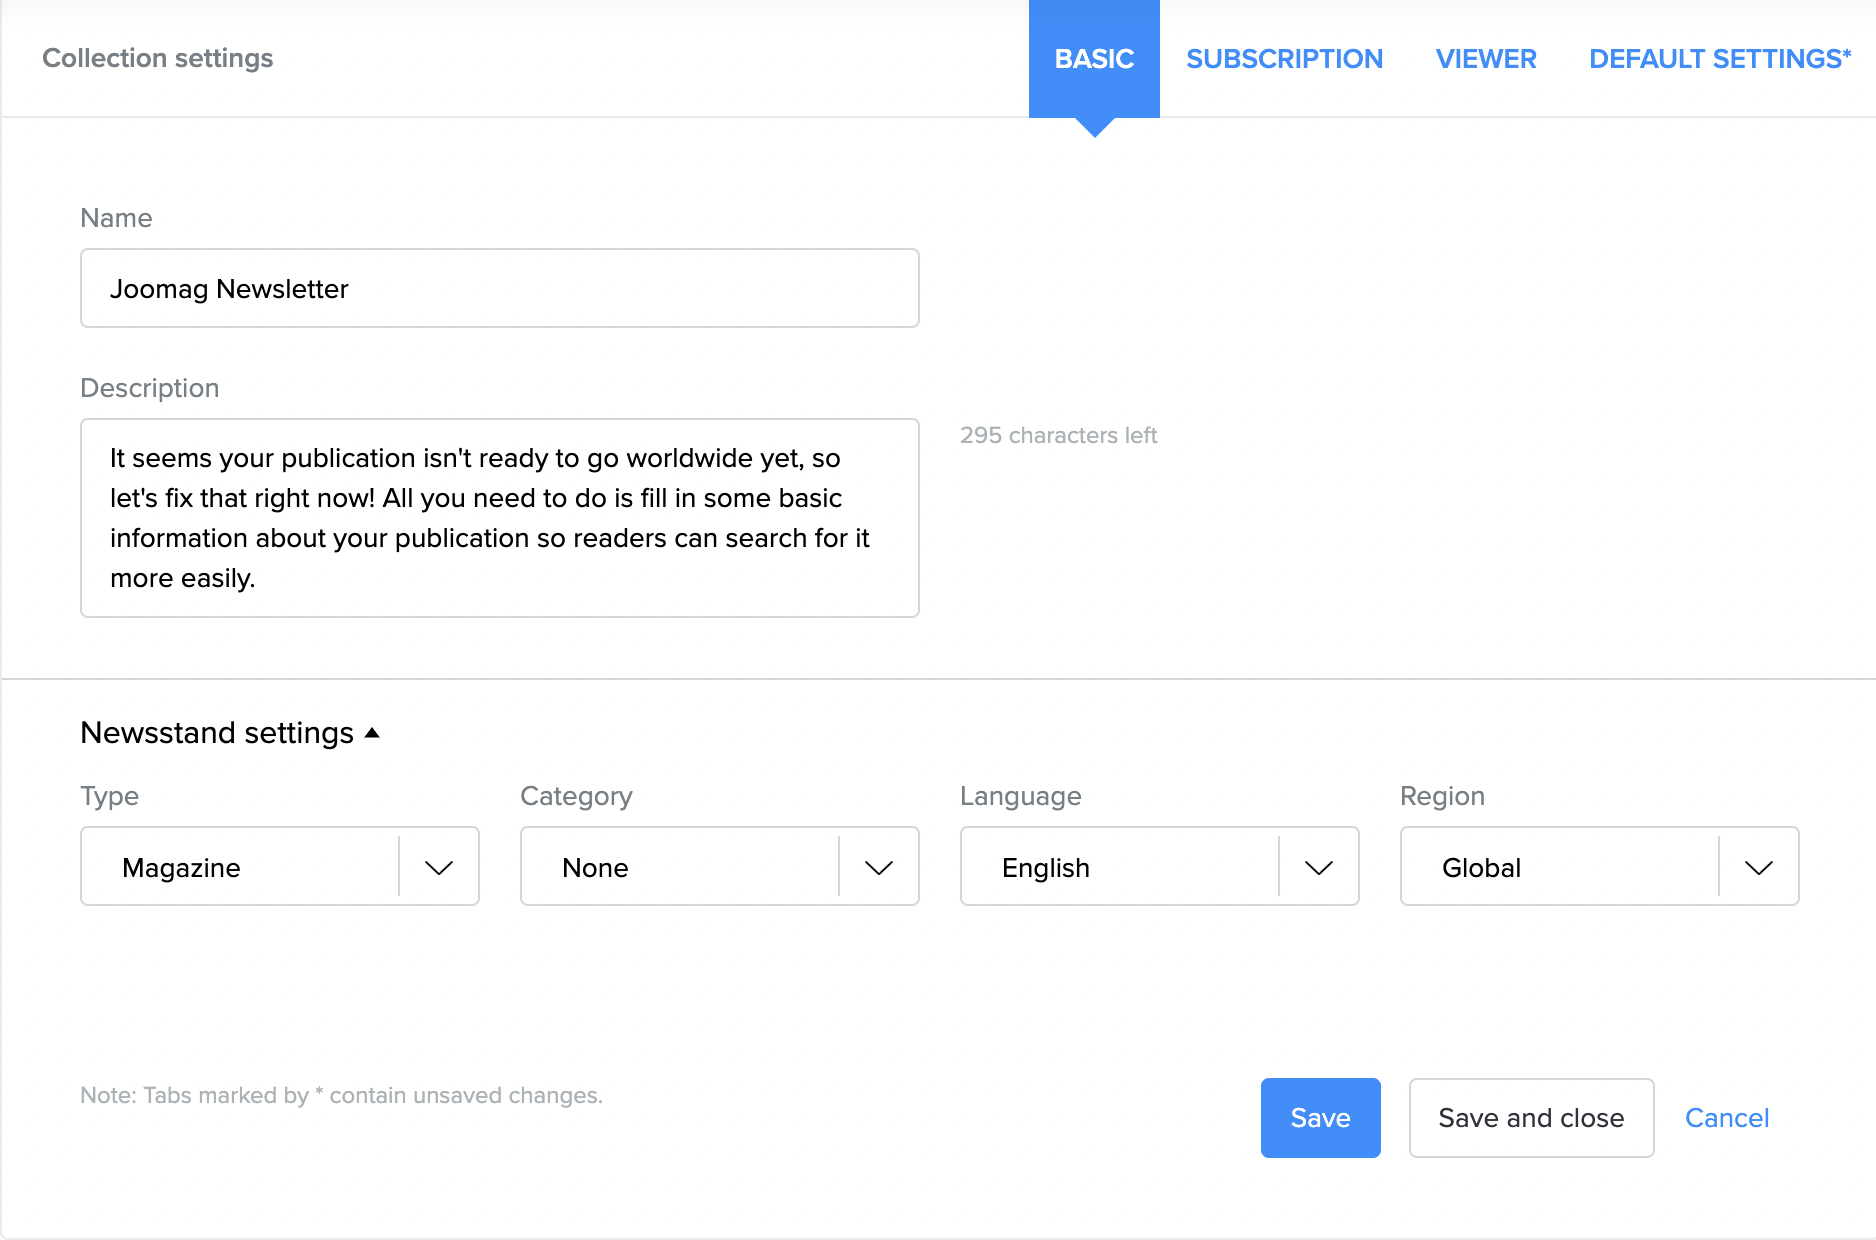Click the Newsstand settings heading text
This screenshot has height=1240, width=1876.
pos(217,733)
